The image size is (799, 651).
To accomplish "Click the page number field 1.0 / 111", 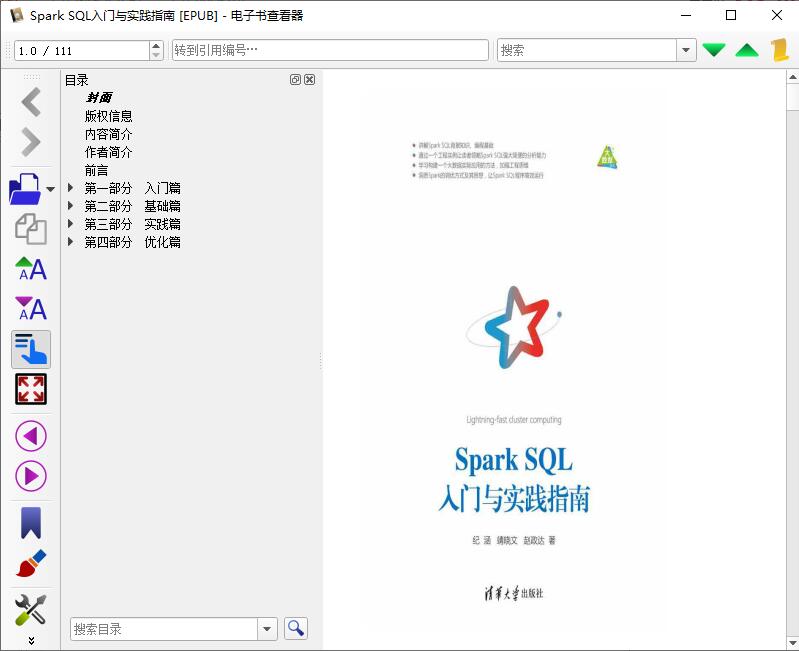I will 82,50.
